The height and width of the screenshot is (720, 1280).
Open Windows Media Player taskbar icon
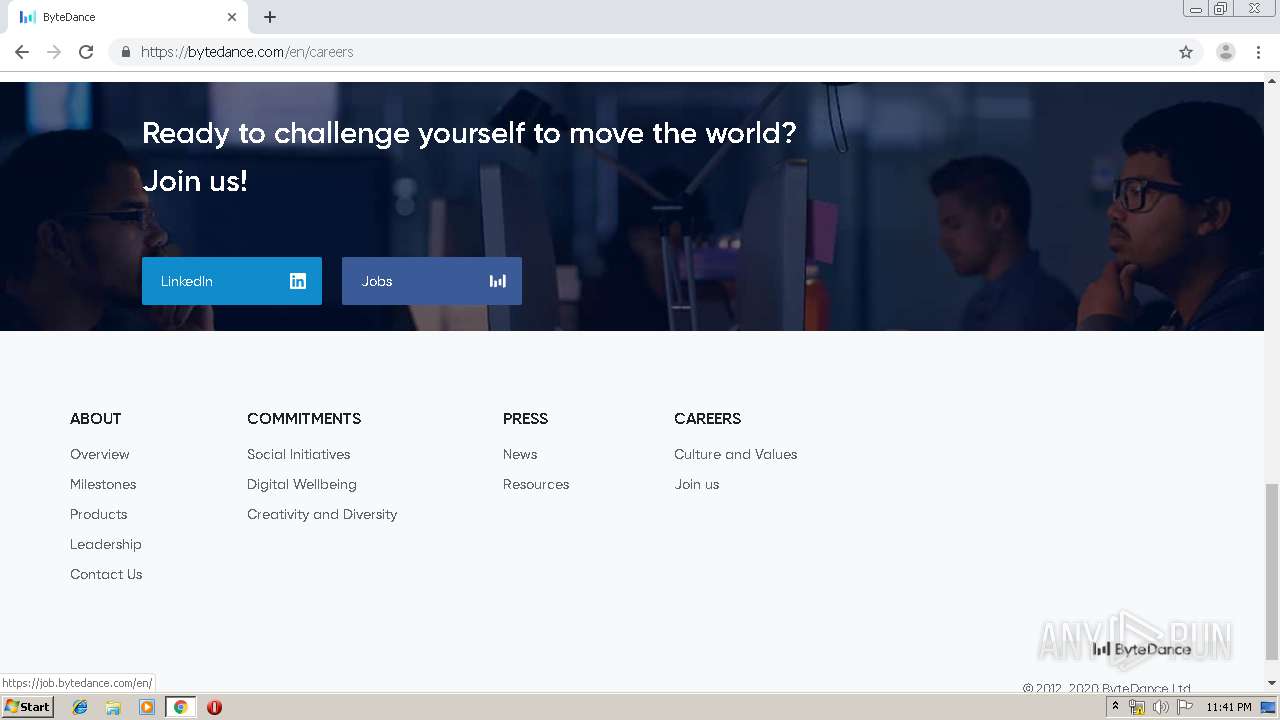click(147, 707)
